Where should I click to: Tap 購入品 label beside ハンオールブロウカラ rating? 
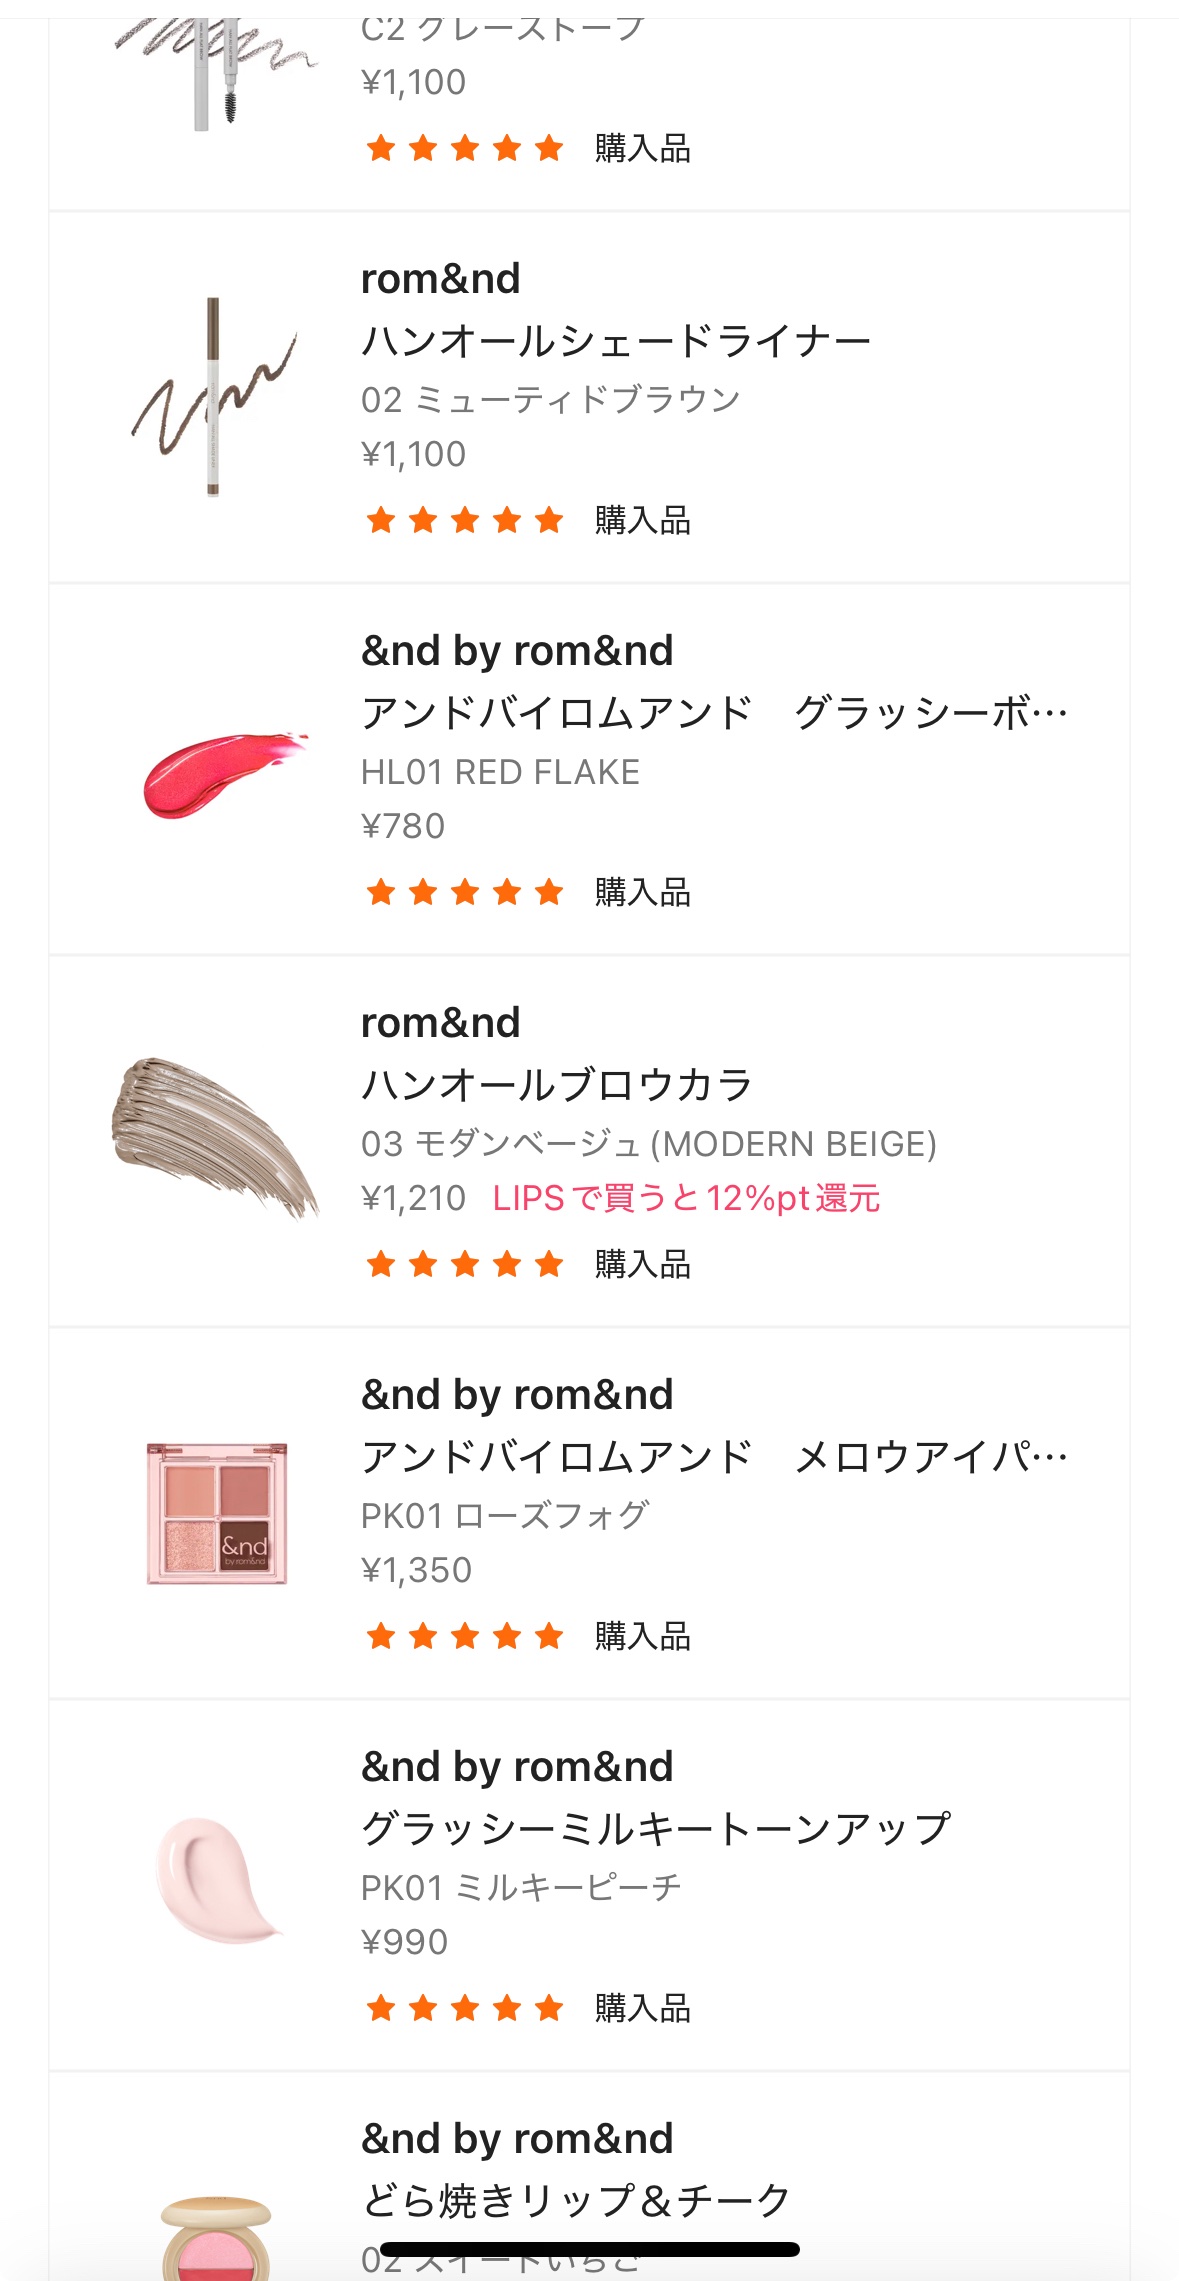[x=642, y=1265]
